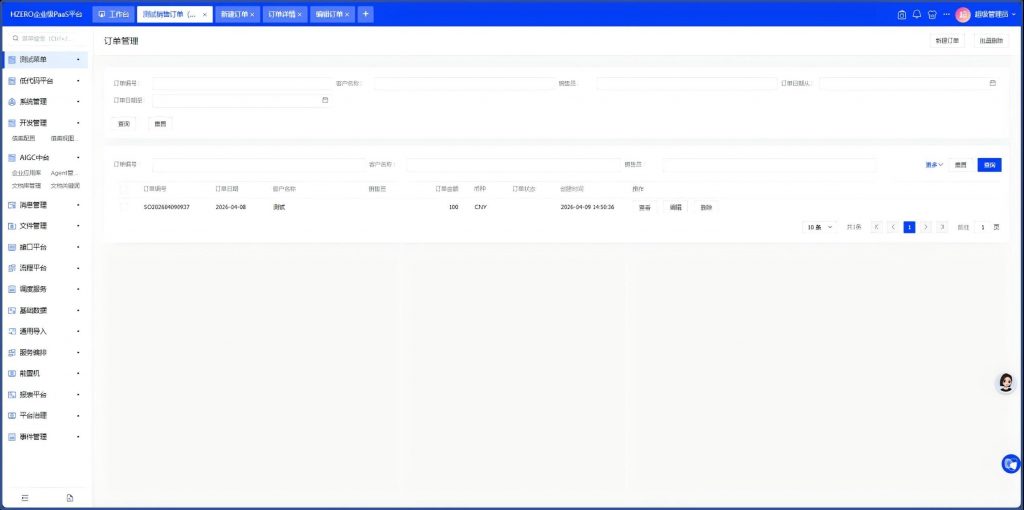Open the three-dot more options in header

pos(946,14)
